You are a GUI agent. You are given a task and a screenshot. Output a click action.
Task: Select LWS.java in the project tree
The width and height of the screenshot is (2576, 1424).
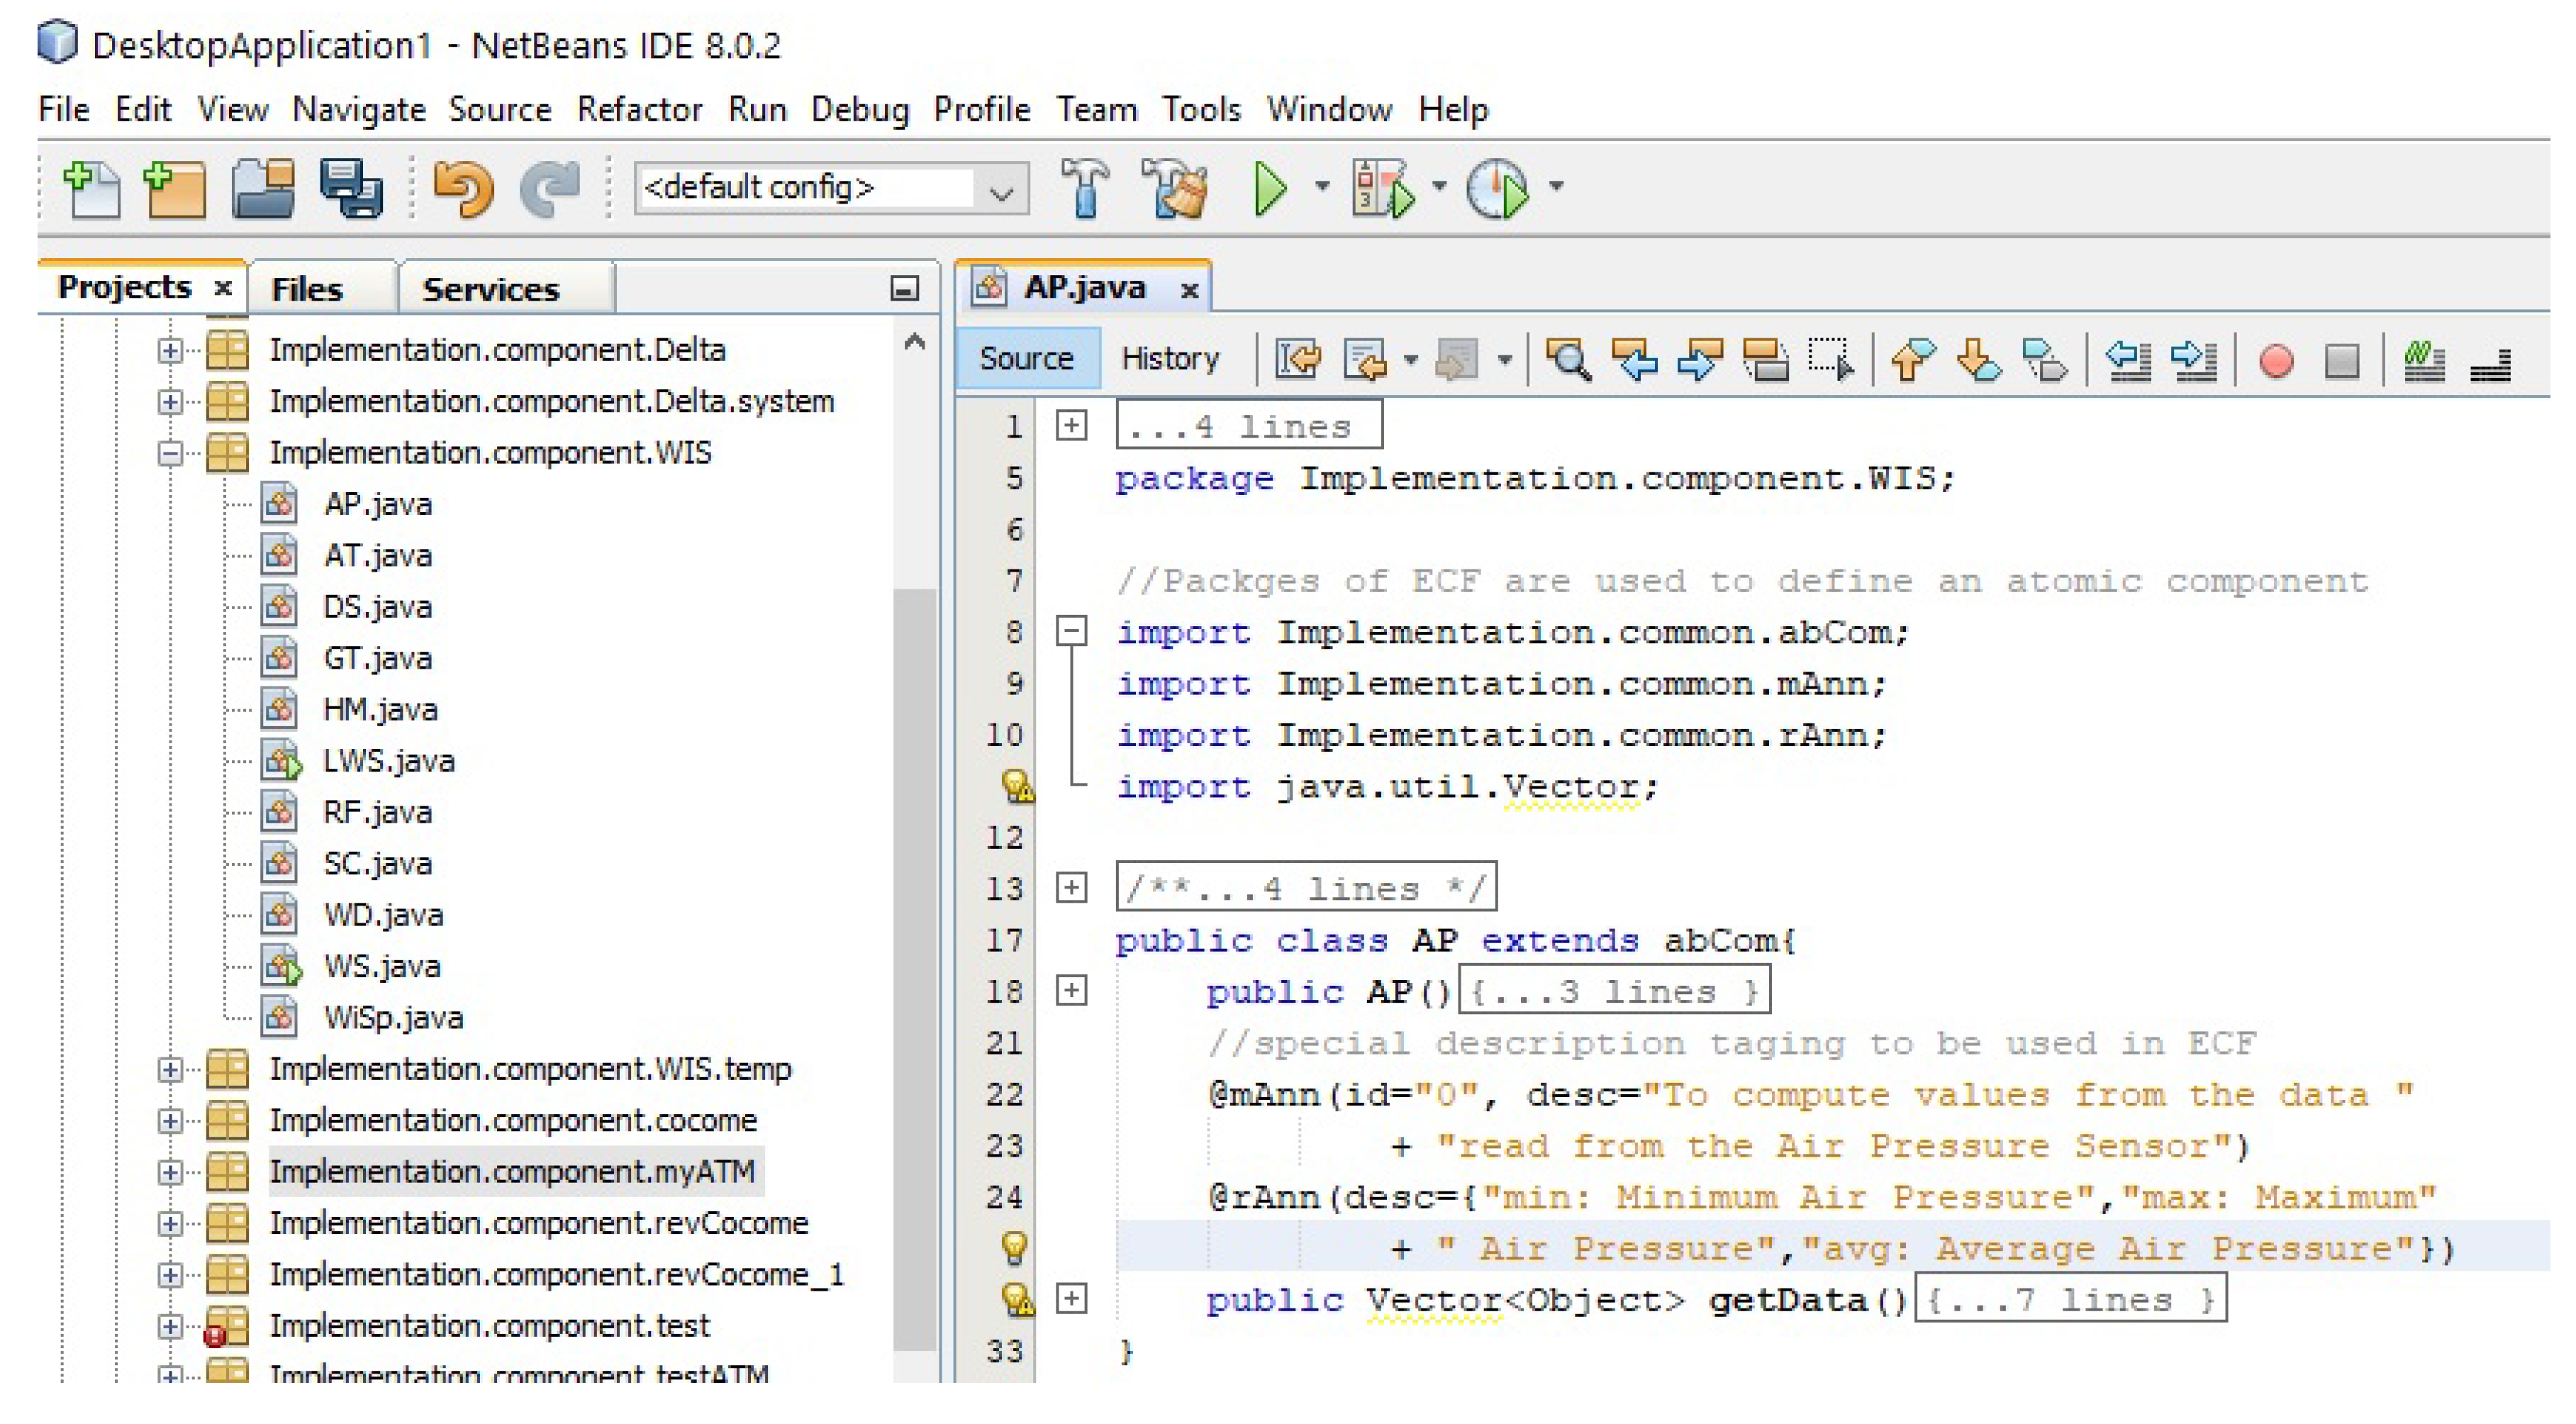click(x=388, y=761)
